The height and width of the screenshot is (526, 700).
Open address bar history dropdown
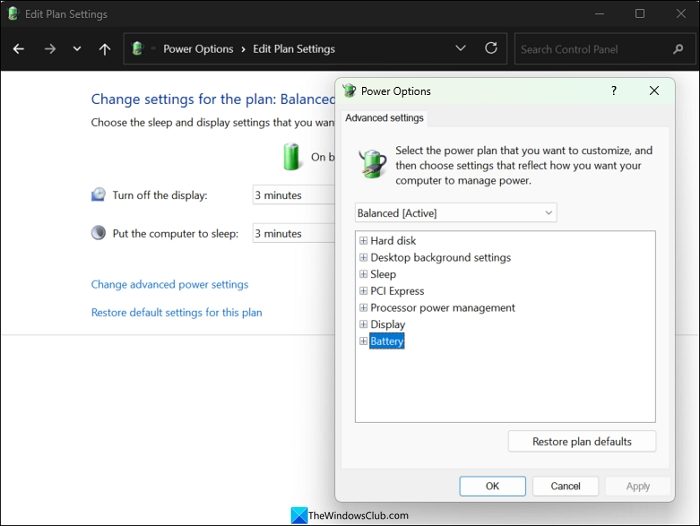(460, 48)
